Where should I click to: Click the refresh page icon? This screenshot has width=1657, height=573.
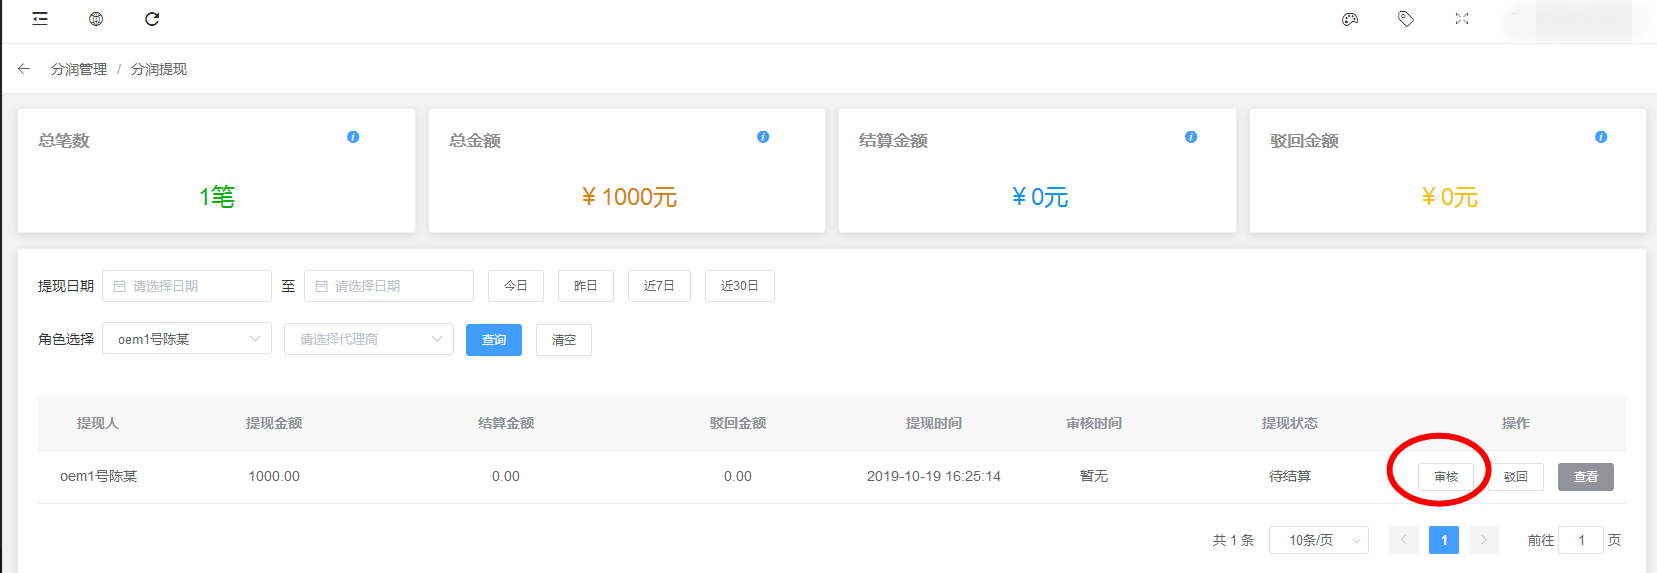152,19
